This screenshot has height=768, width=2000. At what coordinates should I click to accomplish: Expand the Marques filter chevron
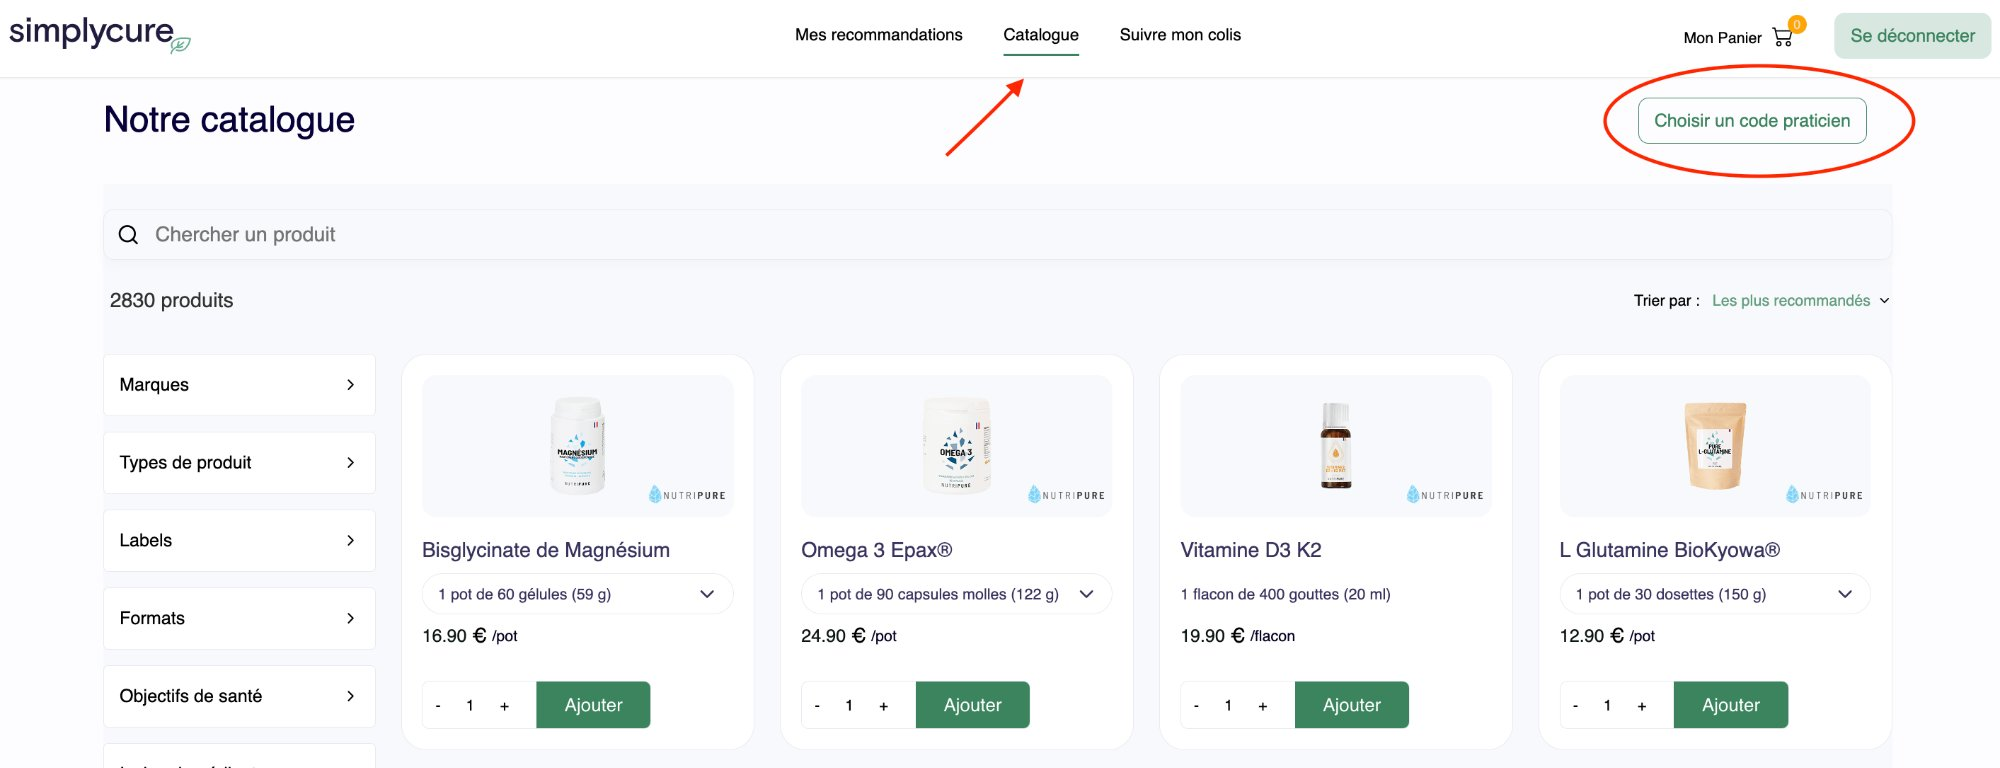tap(349, 384)
